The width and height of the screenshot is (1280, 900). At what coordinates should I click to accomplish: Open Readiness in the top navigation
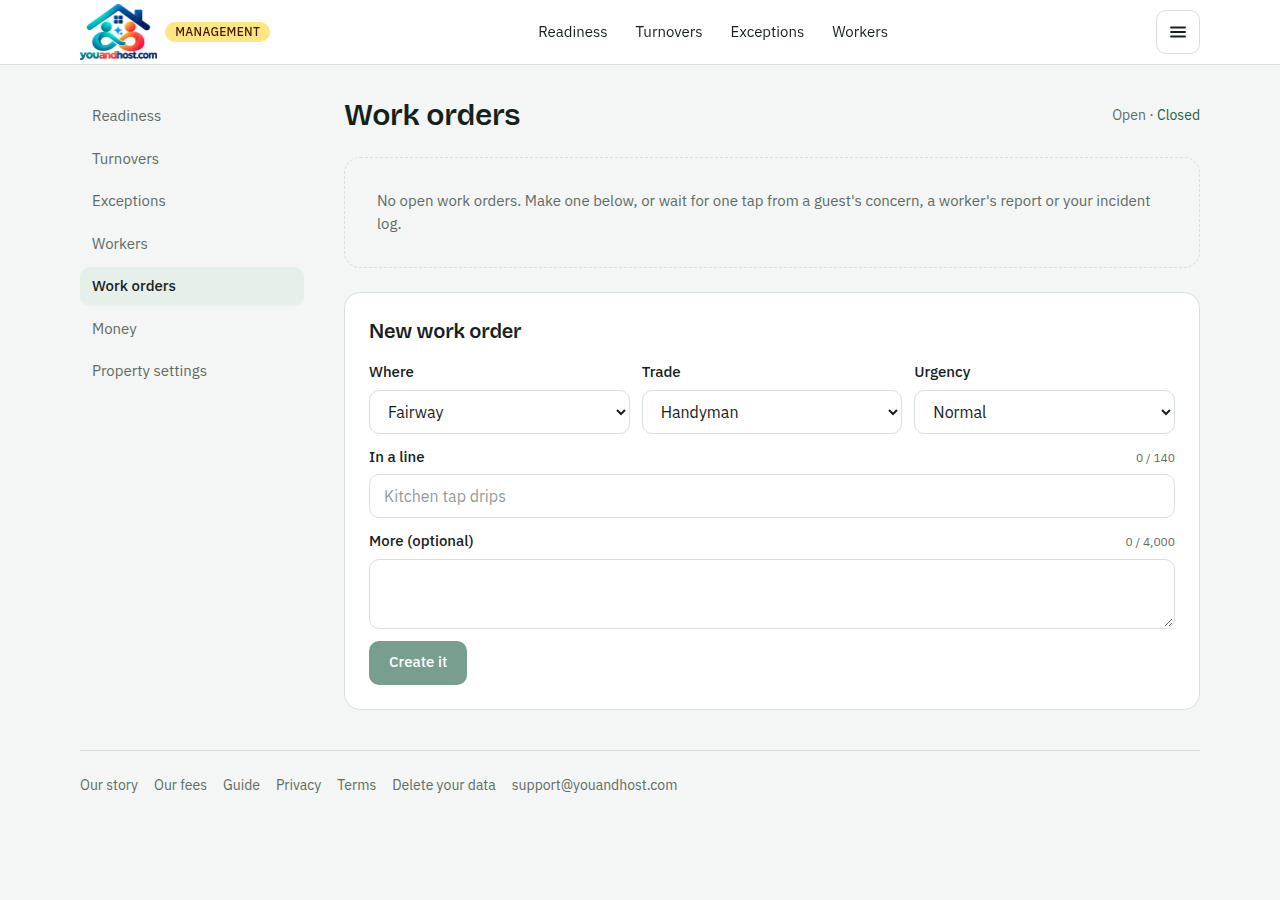573,32
